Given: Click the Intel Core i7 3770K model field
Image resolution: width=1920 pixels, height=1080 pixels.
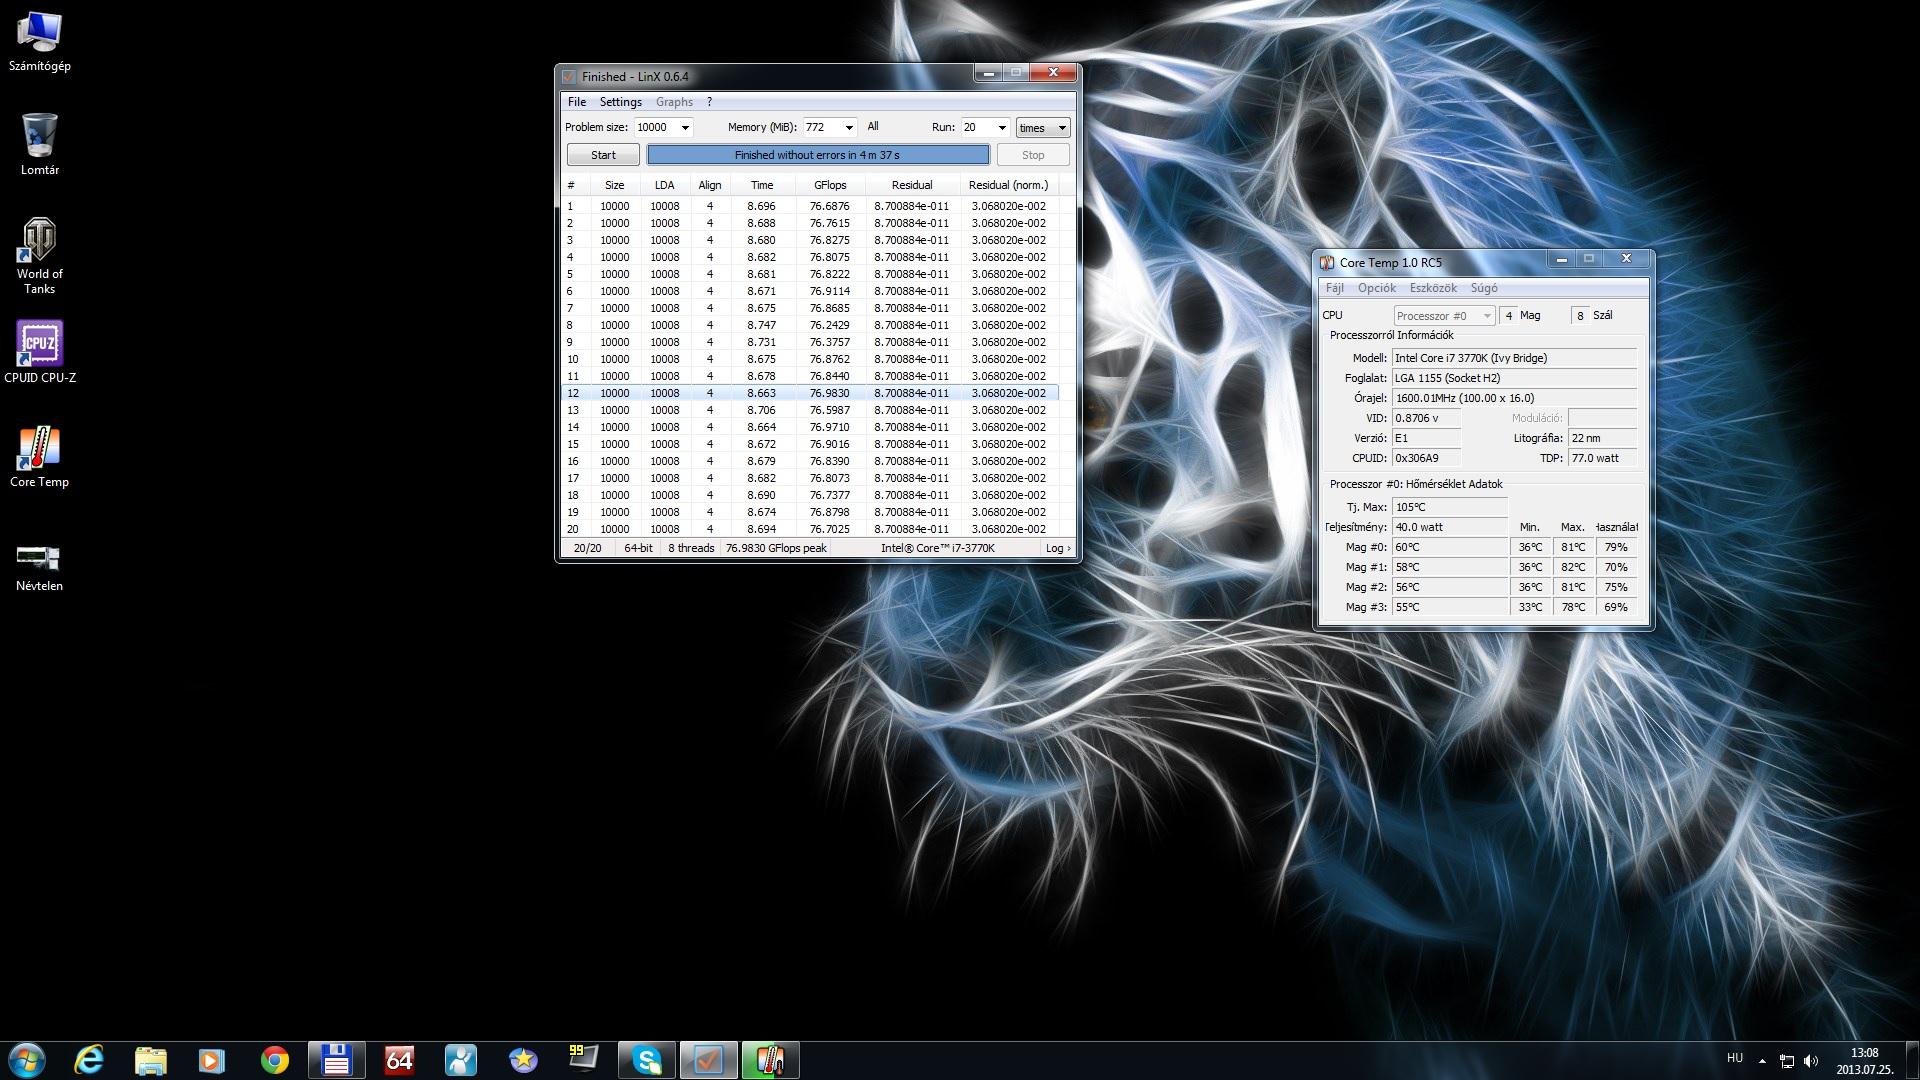Looking at the screenshot, I should pos(1514,358).
